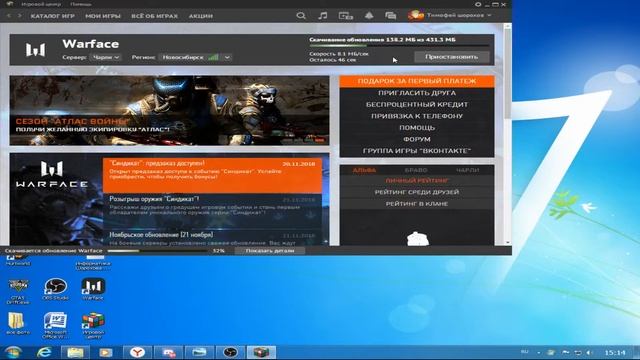640x360 pixels.
Task: Open ПРИВЯЗКА К ТЕЛЕФОНУ link
Action: click(417, 116)
